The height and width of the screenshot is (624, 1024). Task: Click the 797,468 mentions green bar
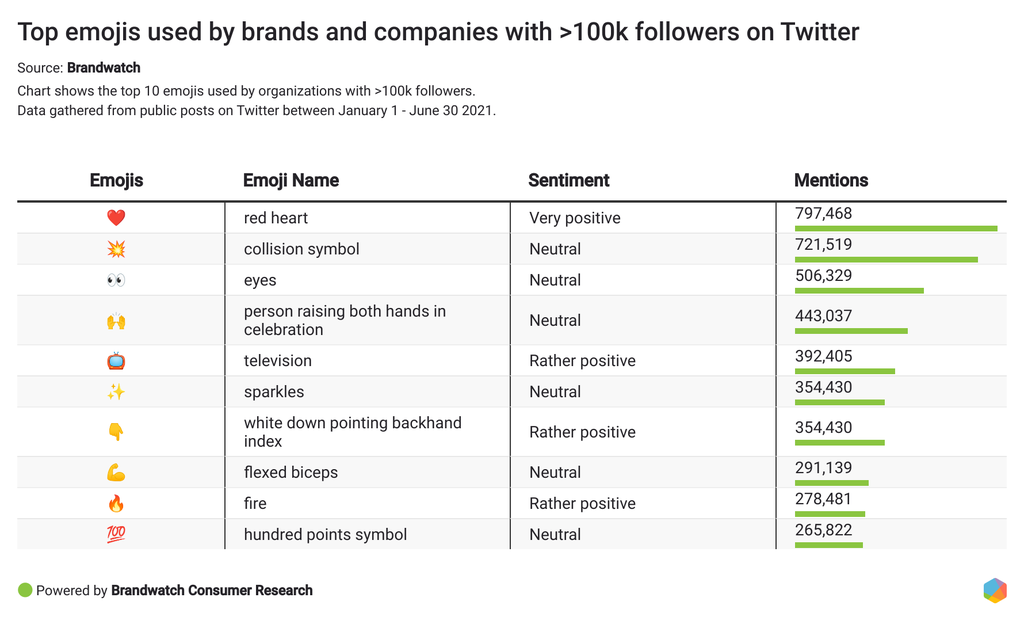click(x=895, y=229)
